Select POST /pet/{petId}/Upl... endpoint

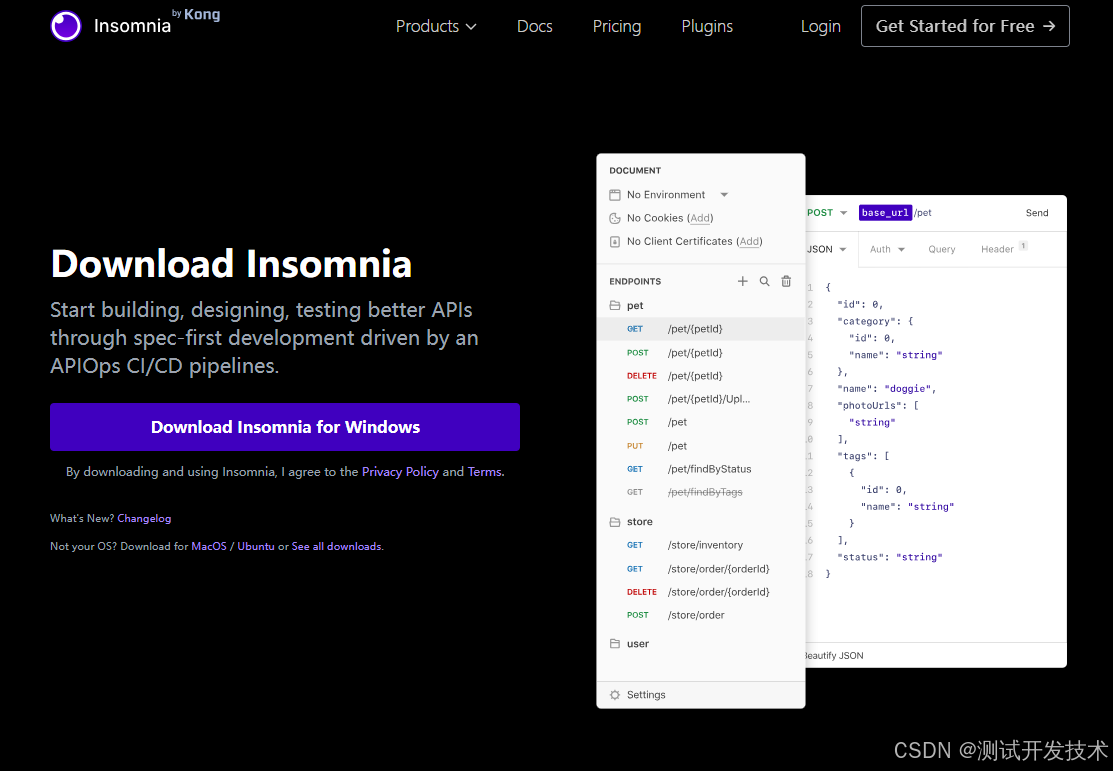701,399
